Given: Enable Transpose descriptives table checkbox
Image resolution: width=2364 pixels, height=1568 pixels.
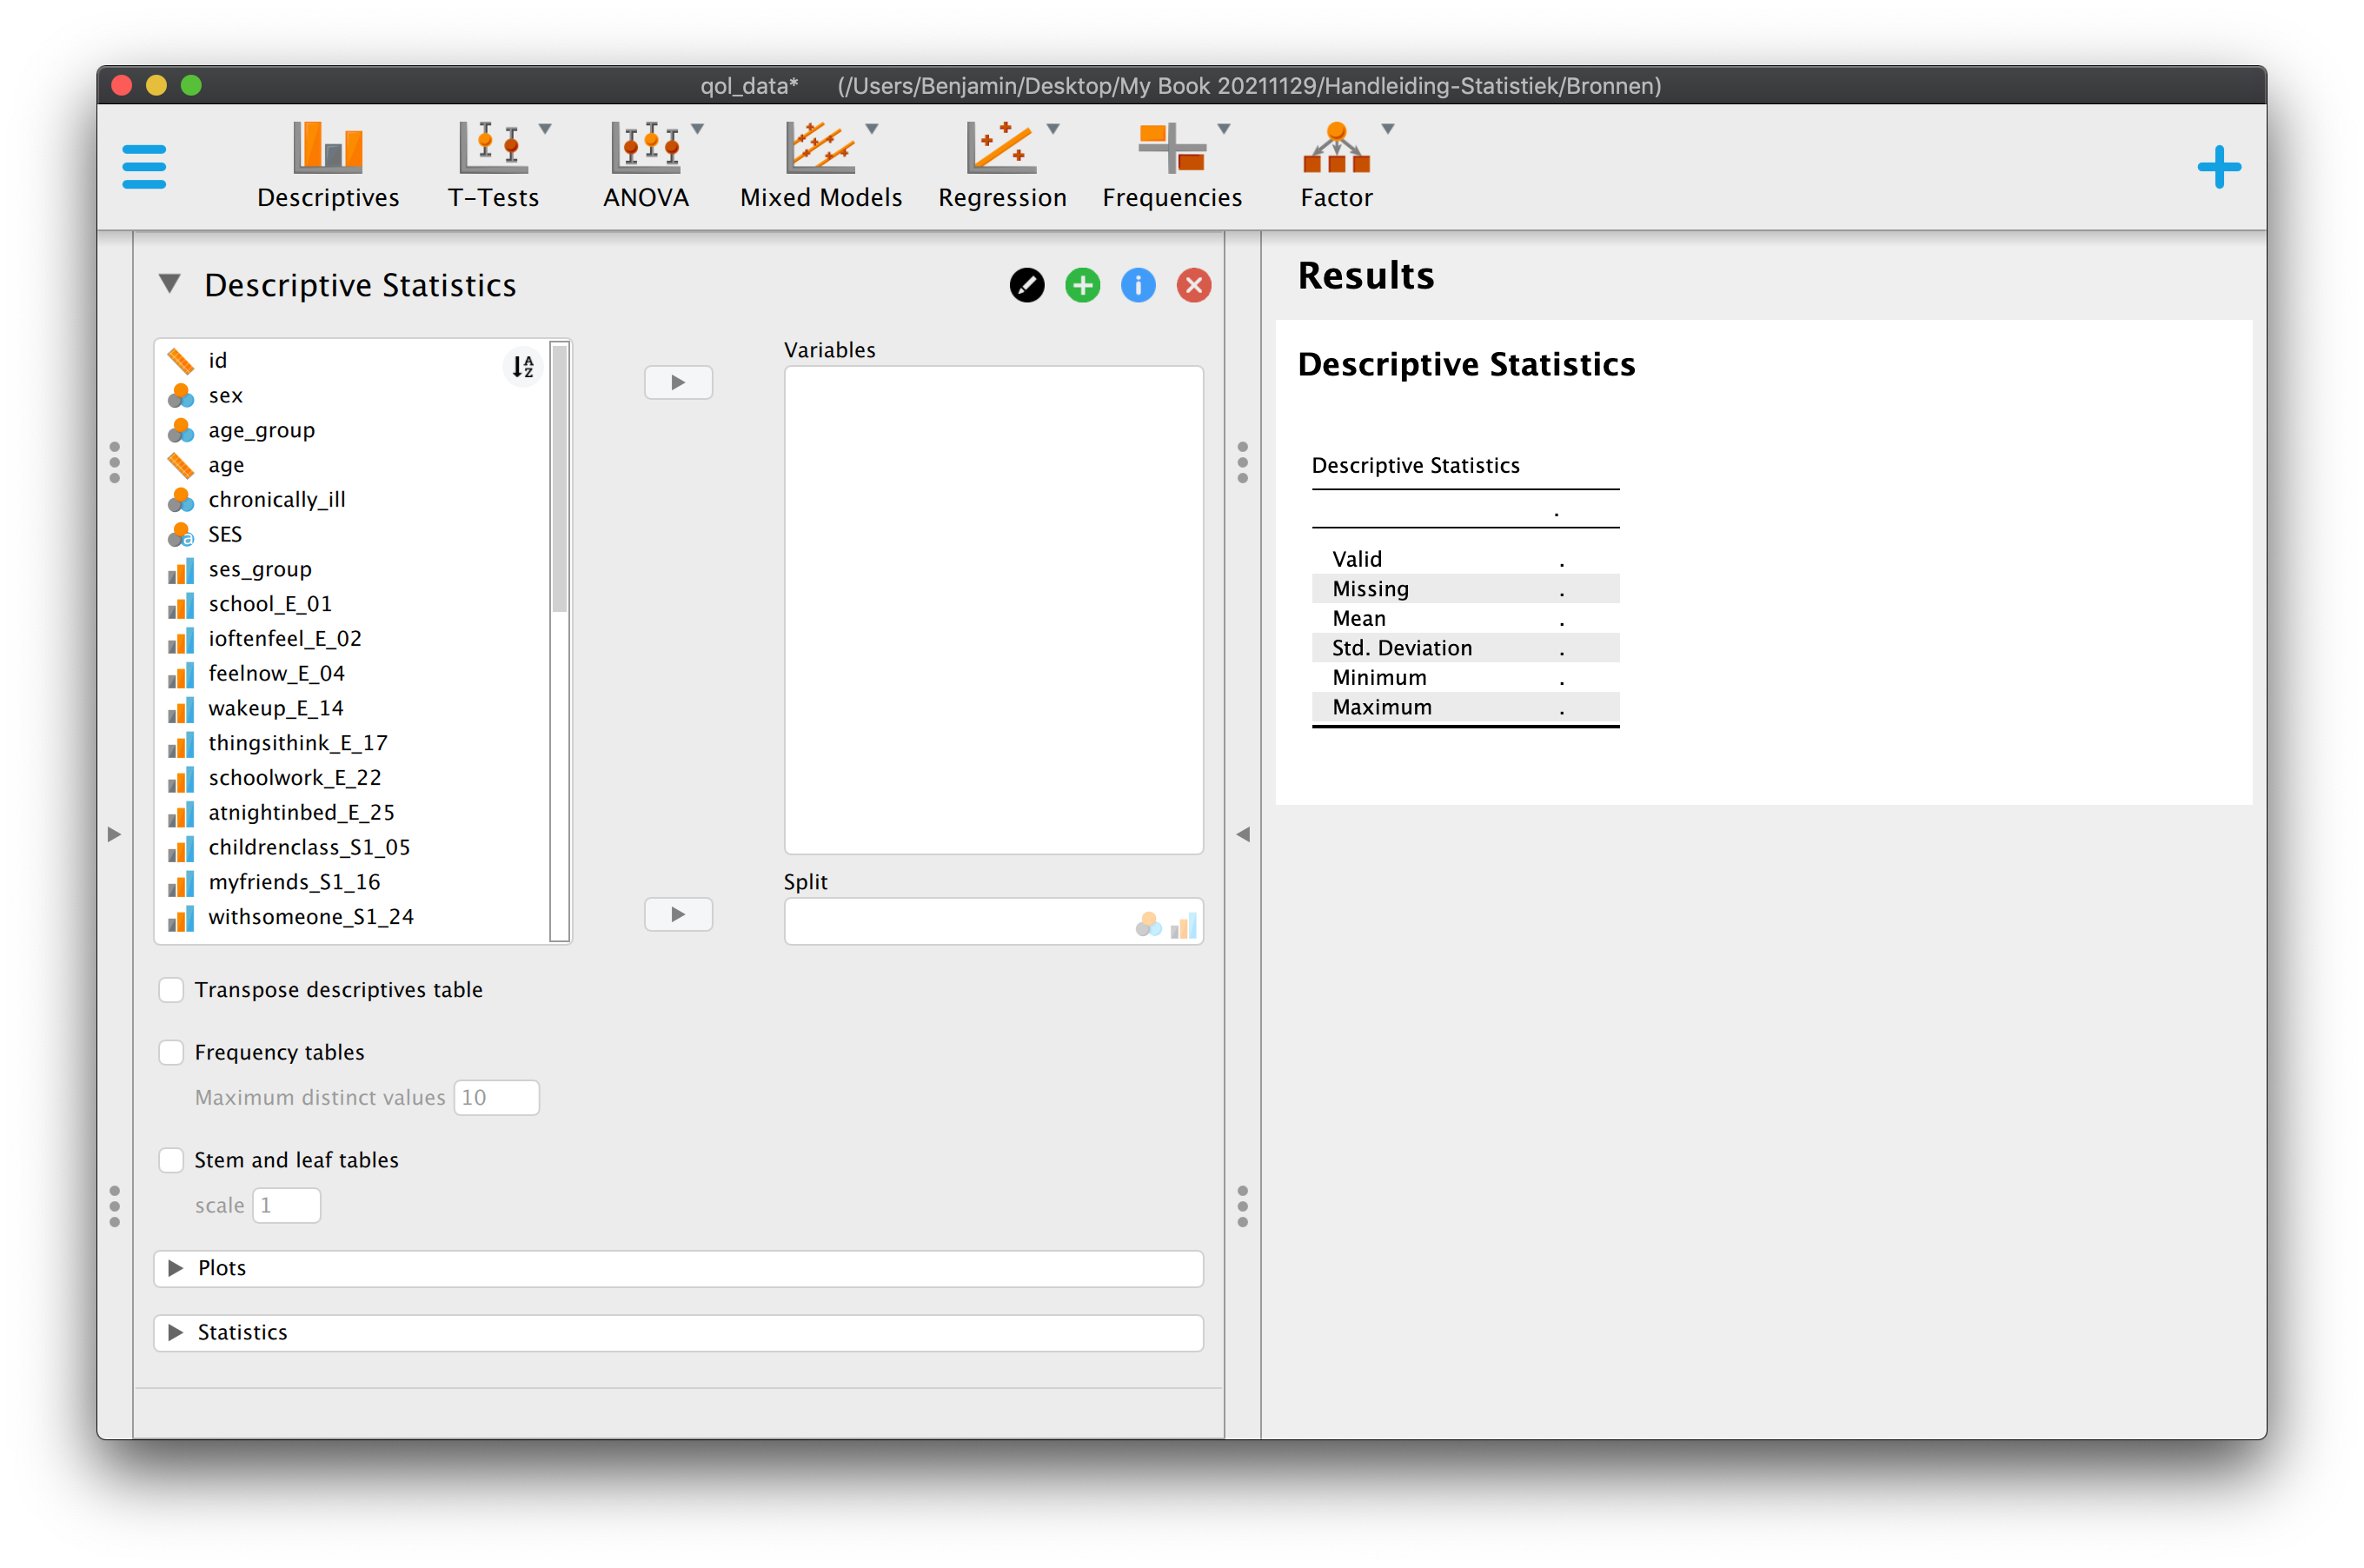Looking at the screenshot, I should click(172, 990).
